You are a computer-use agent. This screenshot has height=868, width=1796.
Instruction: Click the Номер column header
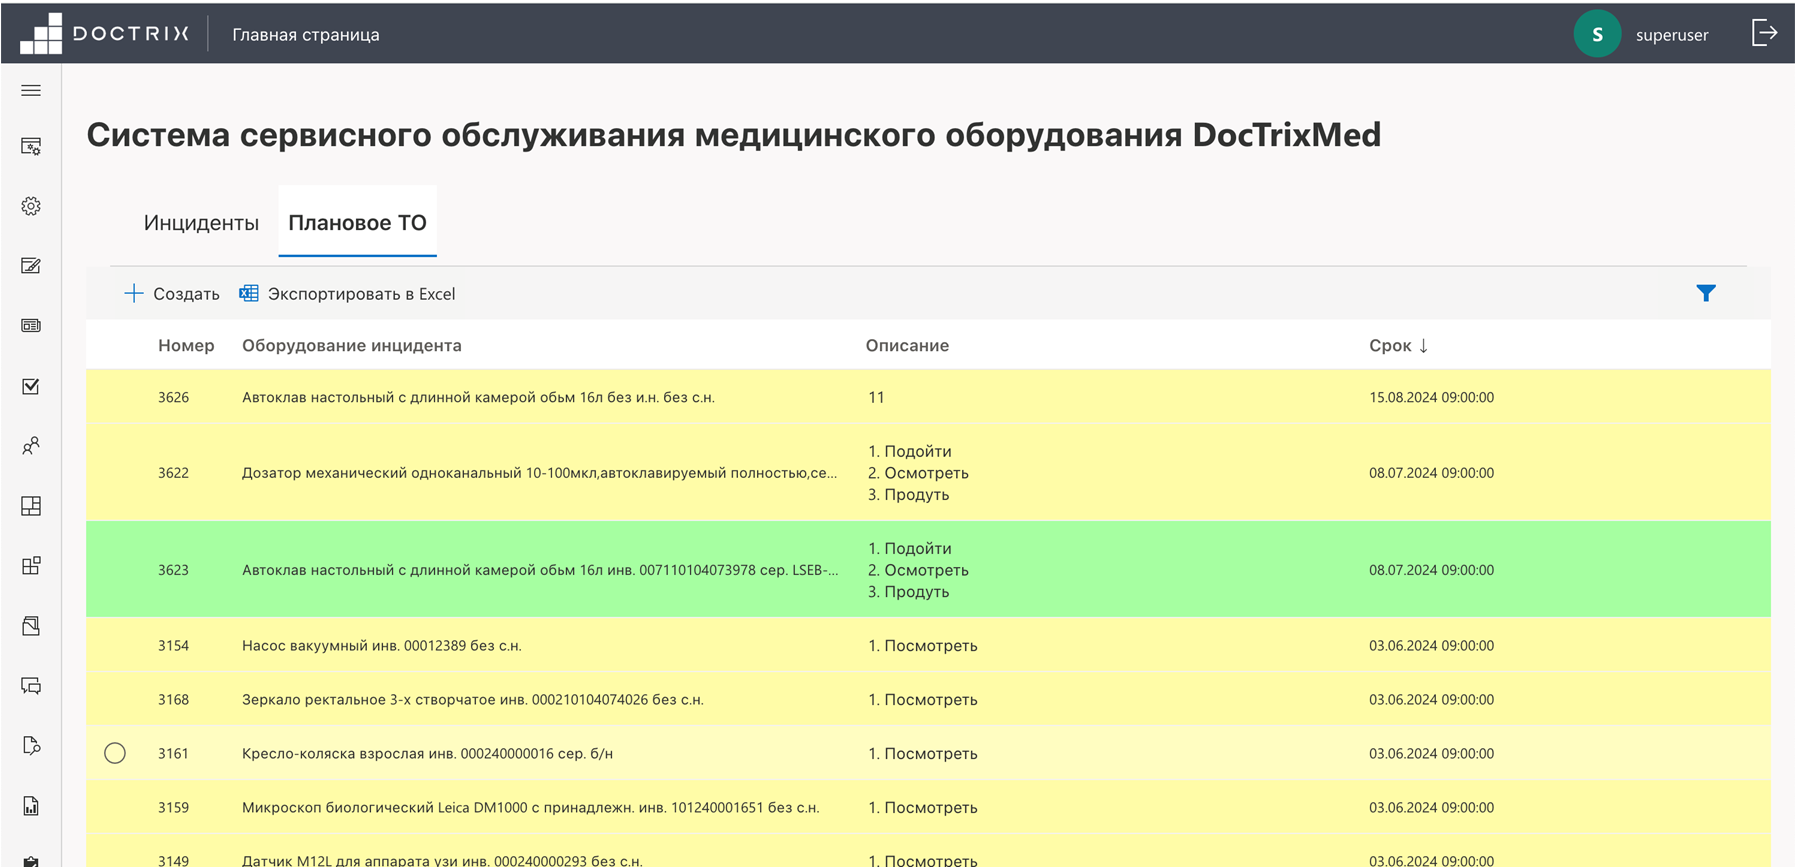186,345
